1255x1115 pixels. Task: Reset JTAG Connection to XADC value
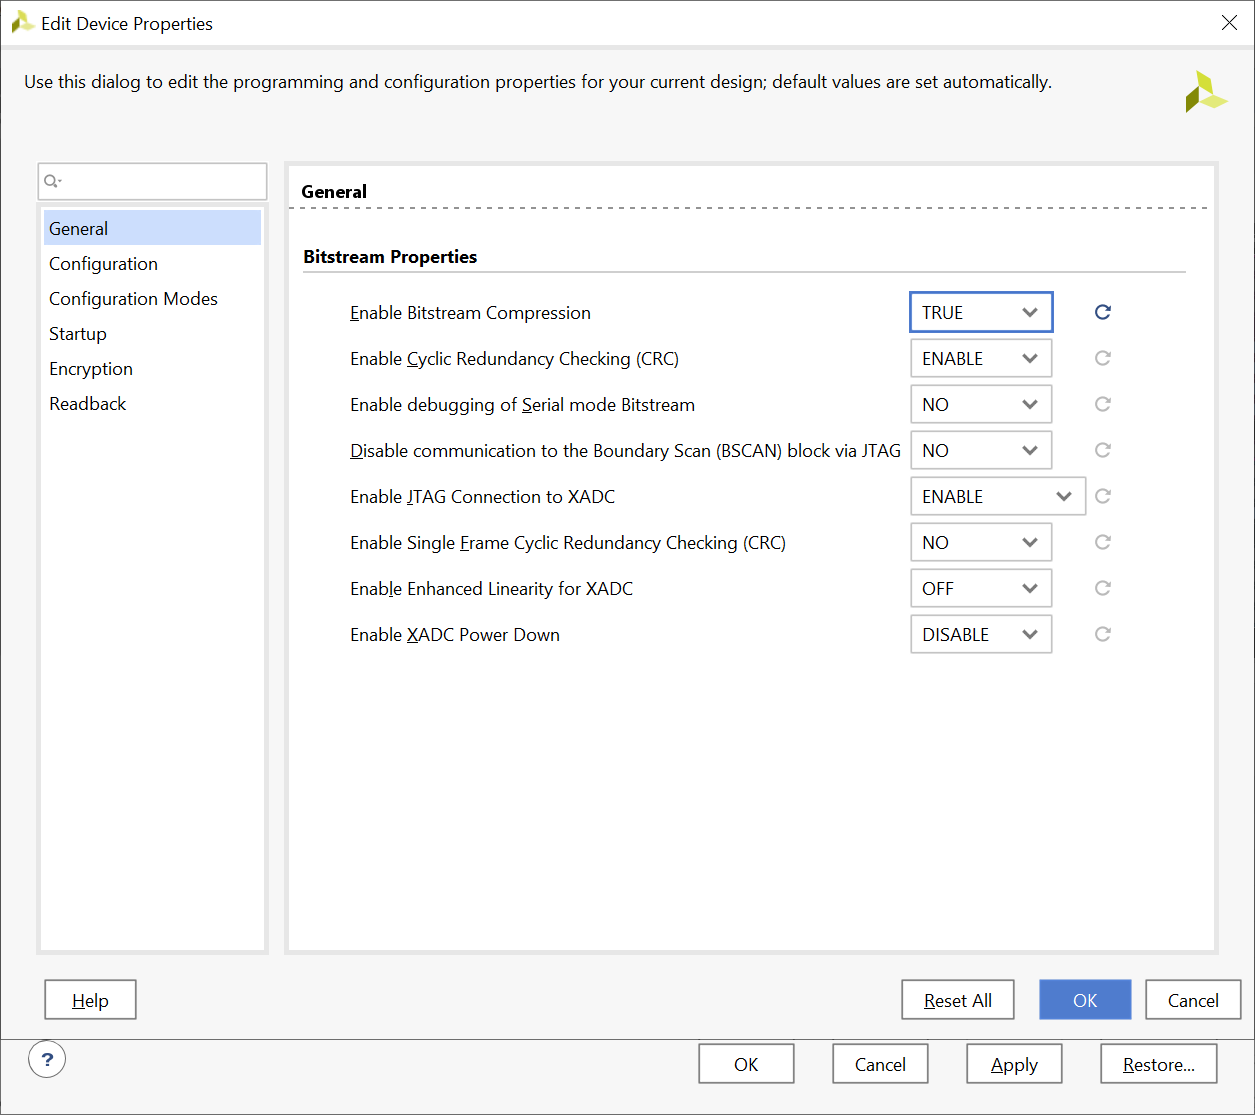[x=1103, y=496]
